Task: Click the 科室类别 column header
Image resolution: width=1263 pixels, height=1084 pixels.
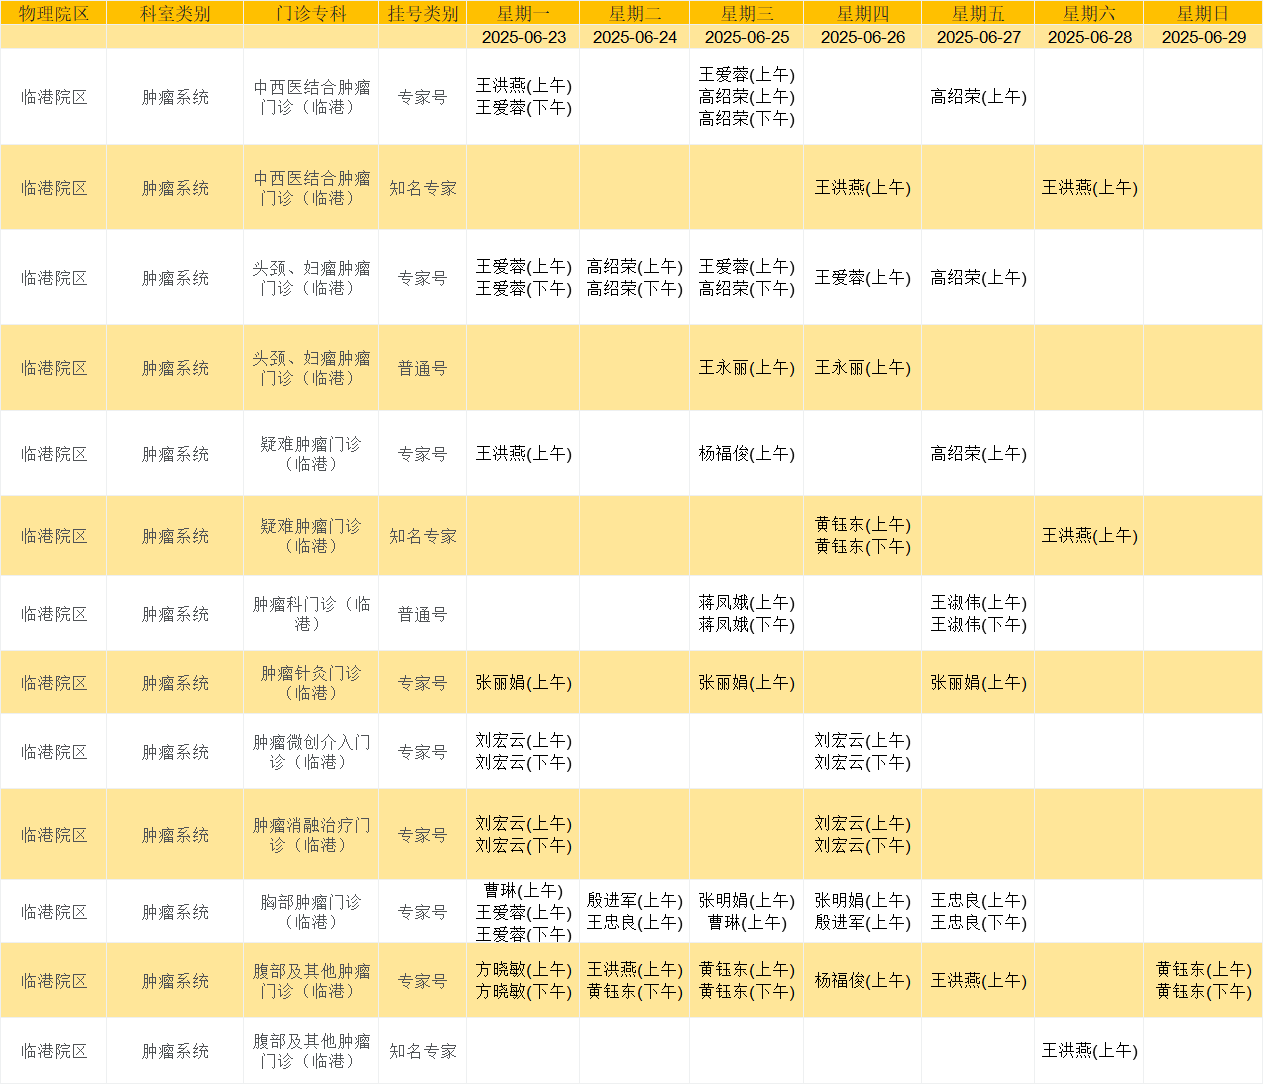Action: 175,13
